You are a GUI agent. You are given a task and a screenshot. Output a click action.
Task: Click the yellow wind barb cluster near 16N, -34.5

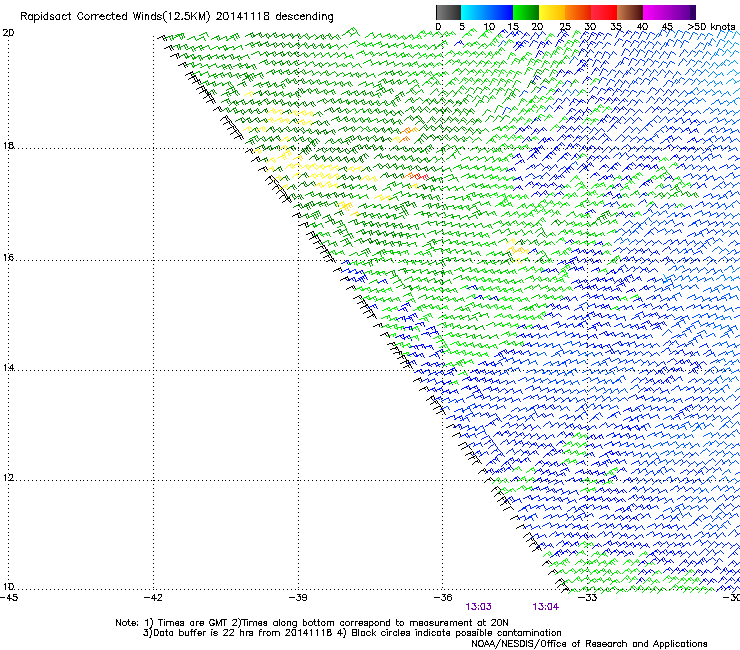[x=517, y=249]
